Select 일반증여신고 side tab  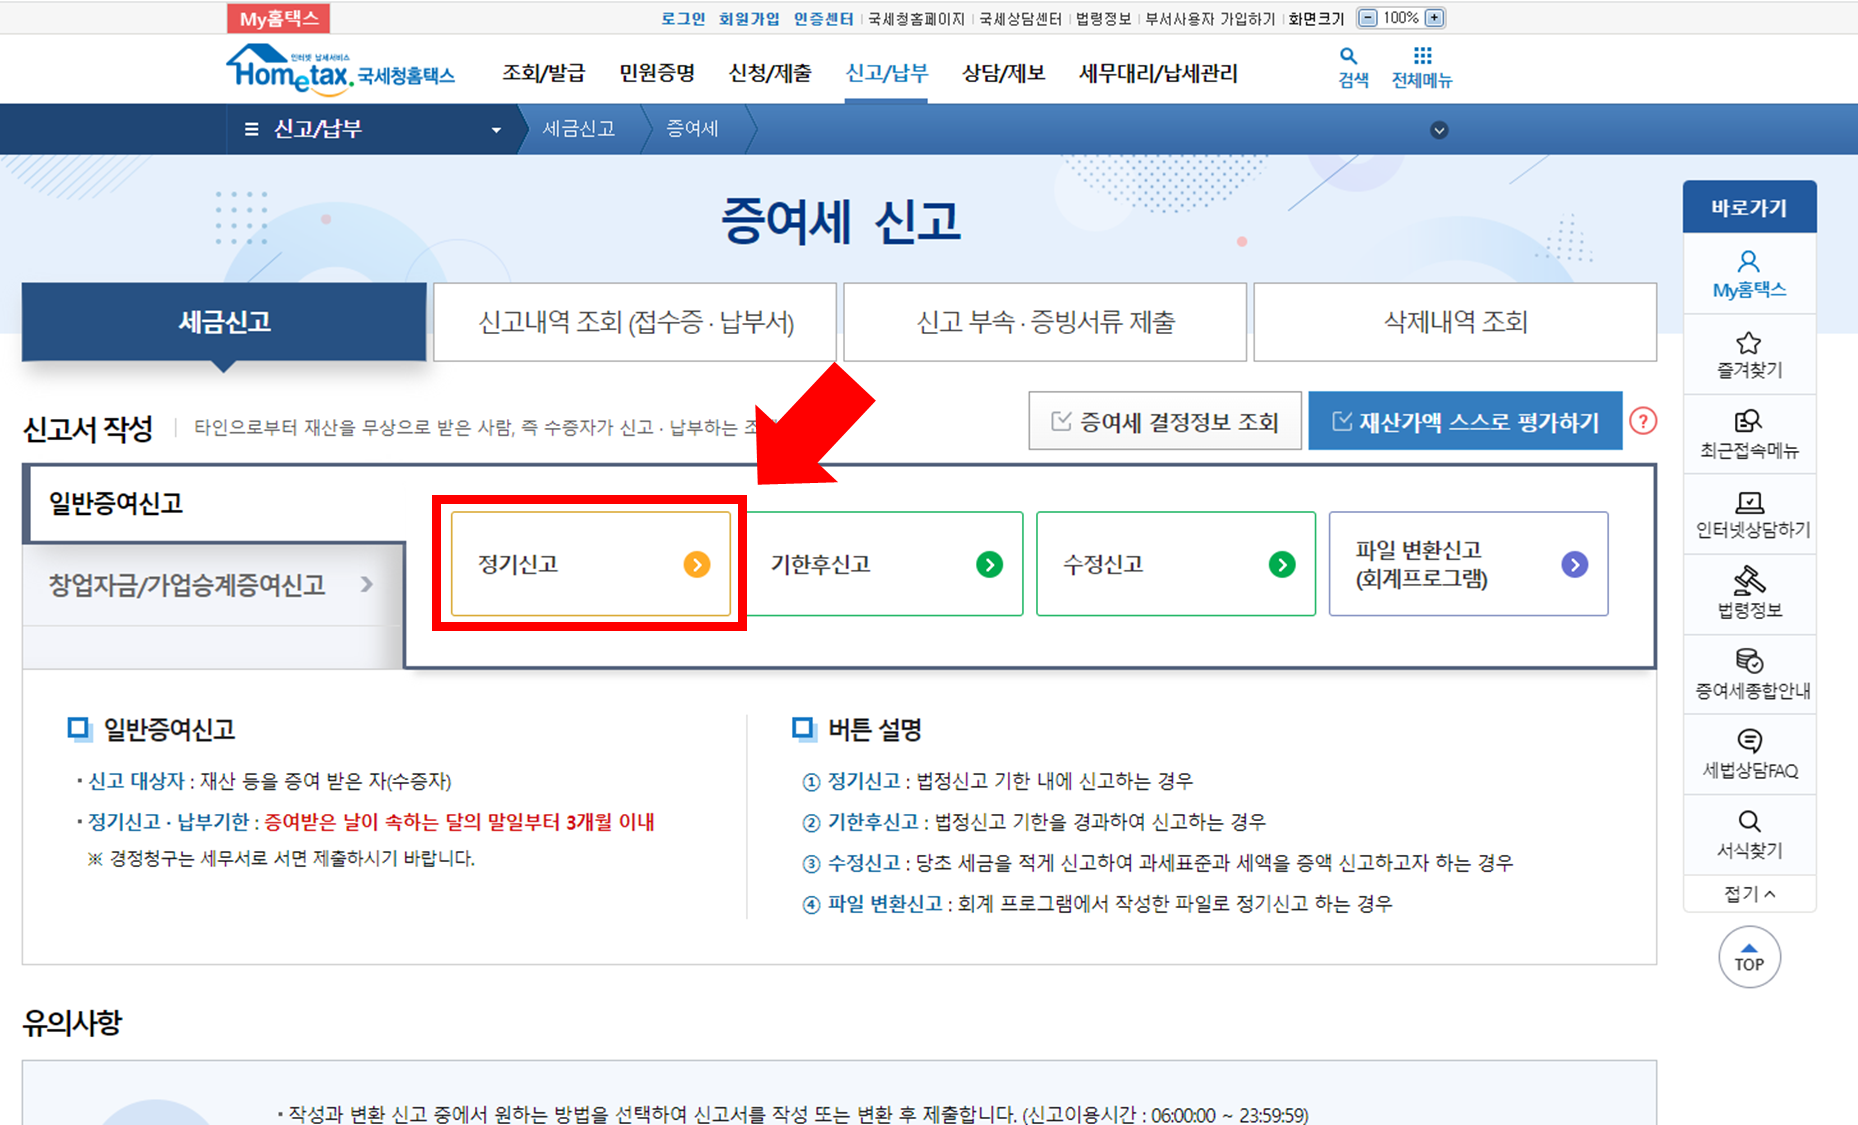215,503
